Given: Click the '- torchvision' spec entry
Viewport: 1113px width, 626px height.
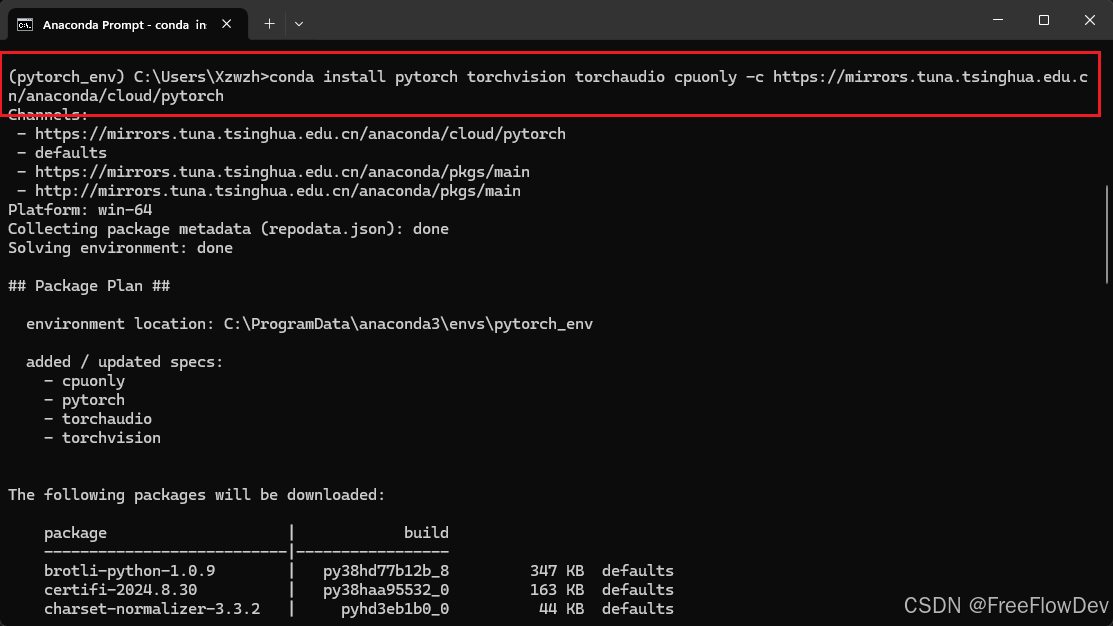Looking at the screenshot, I should coord(102,438).
